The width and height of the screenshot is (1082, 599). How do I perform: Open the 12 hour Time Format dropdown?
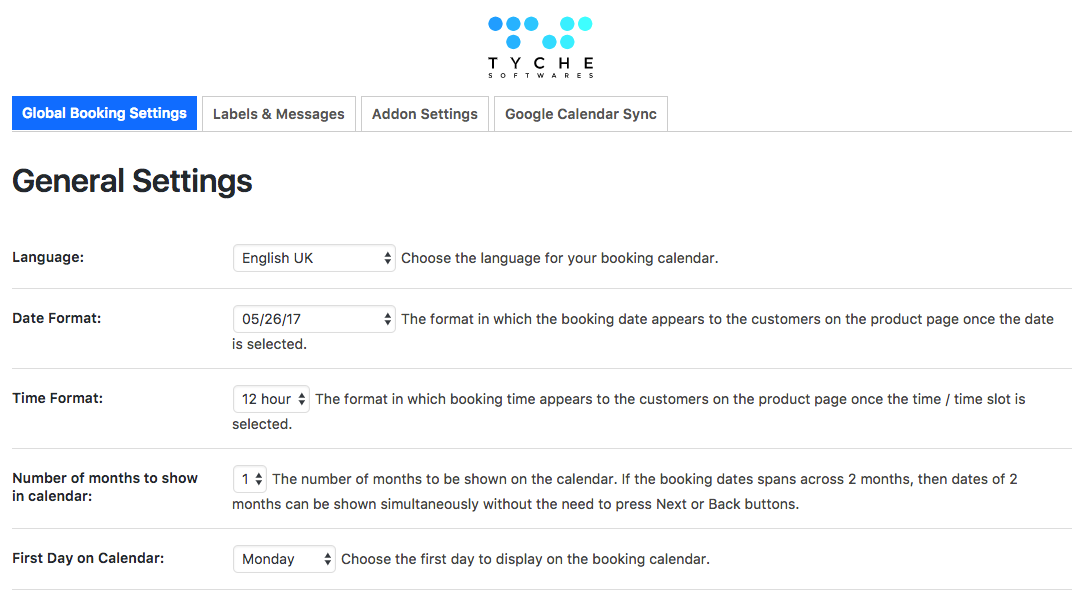pos(271,399)
